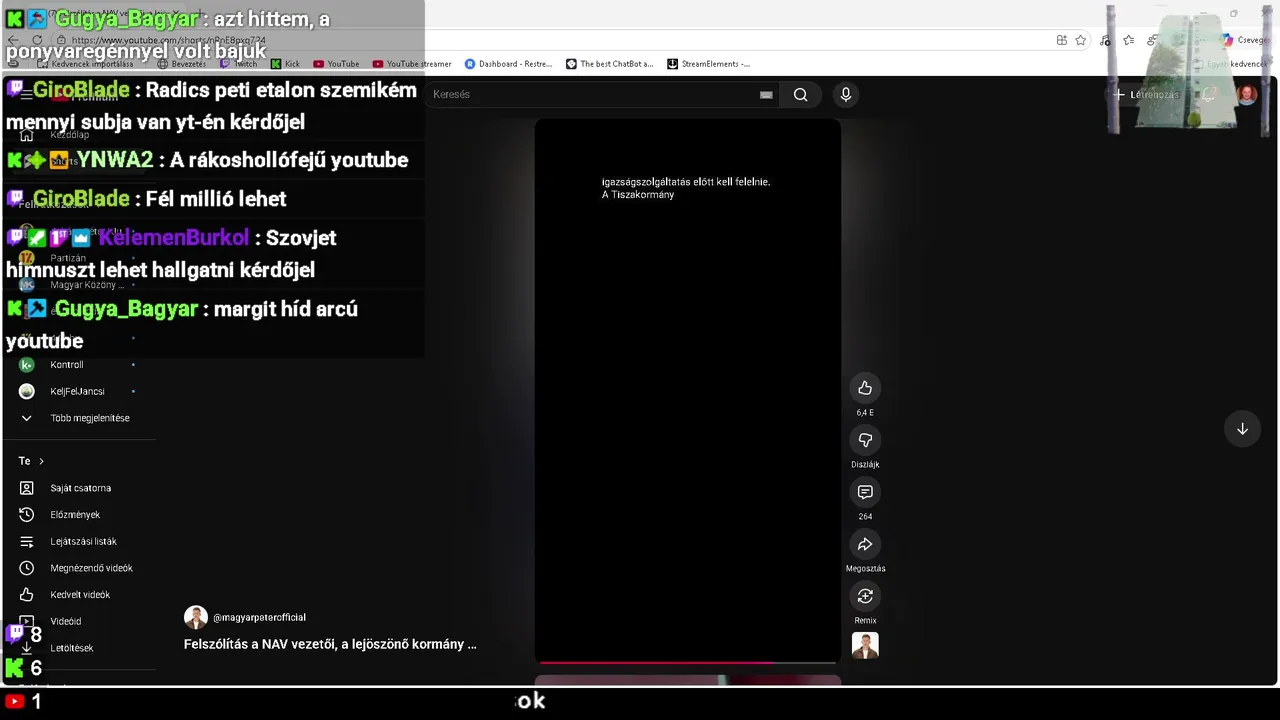Open the Csevegés Copilot button
The width and height of the screenshot is (1280, 720).
coord(1244,40)
